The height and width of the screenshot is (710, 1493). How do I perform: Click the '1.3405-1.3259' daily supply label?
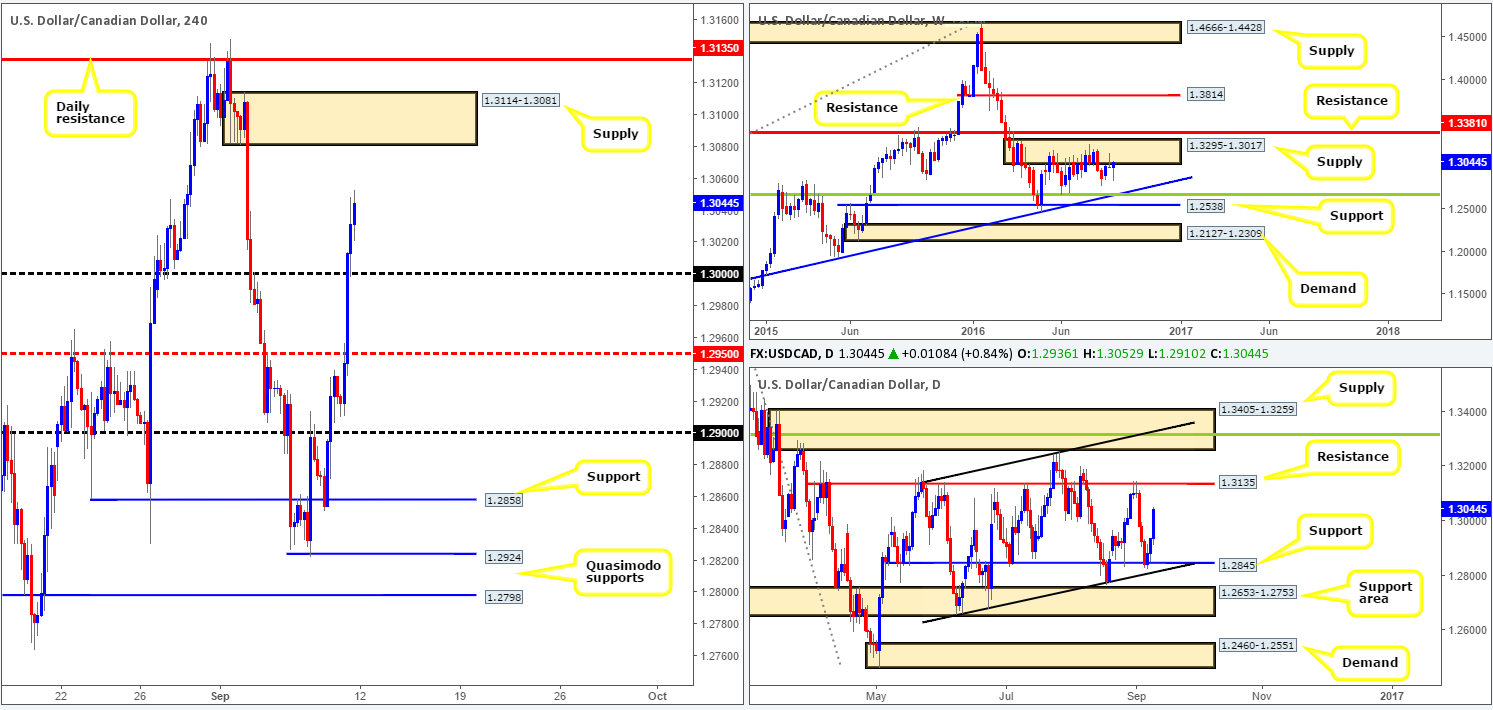(x=1258, y=410)
